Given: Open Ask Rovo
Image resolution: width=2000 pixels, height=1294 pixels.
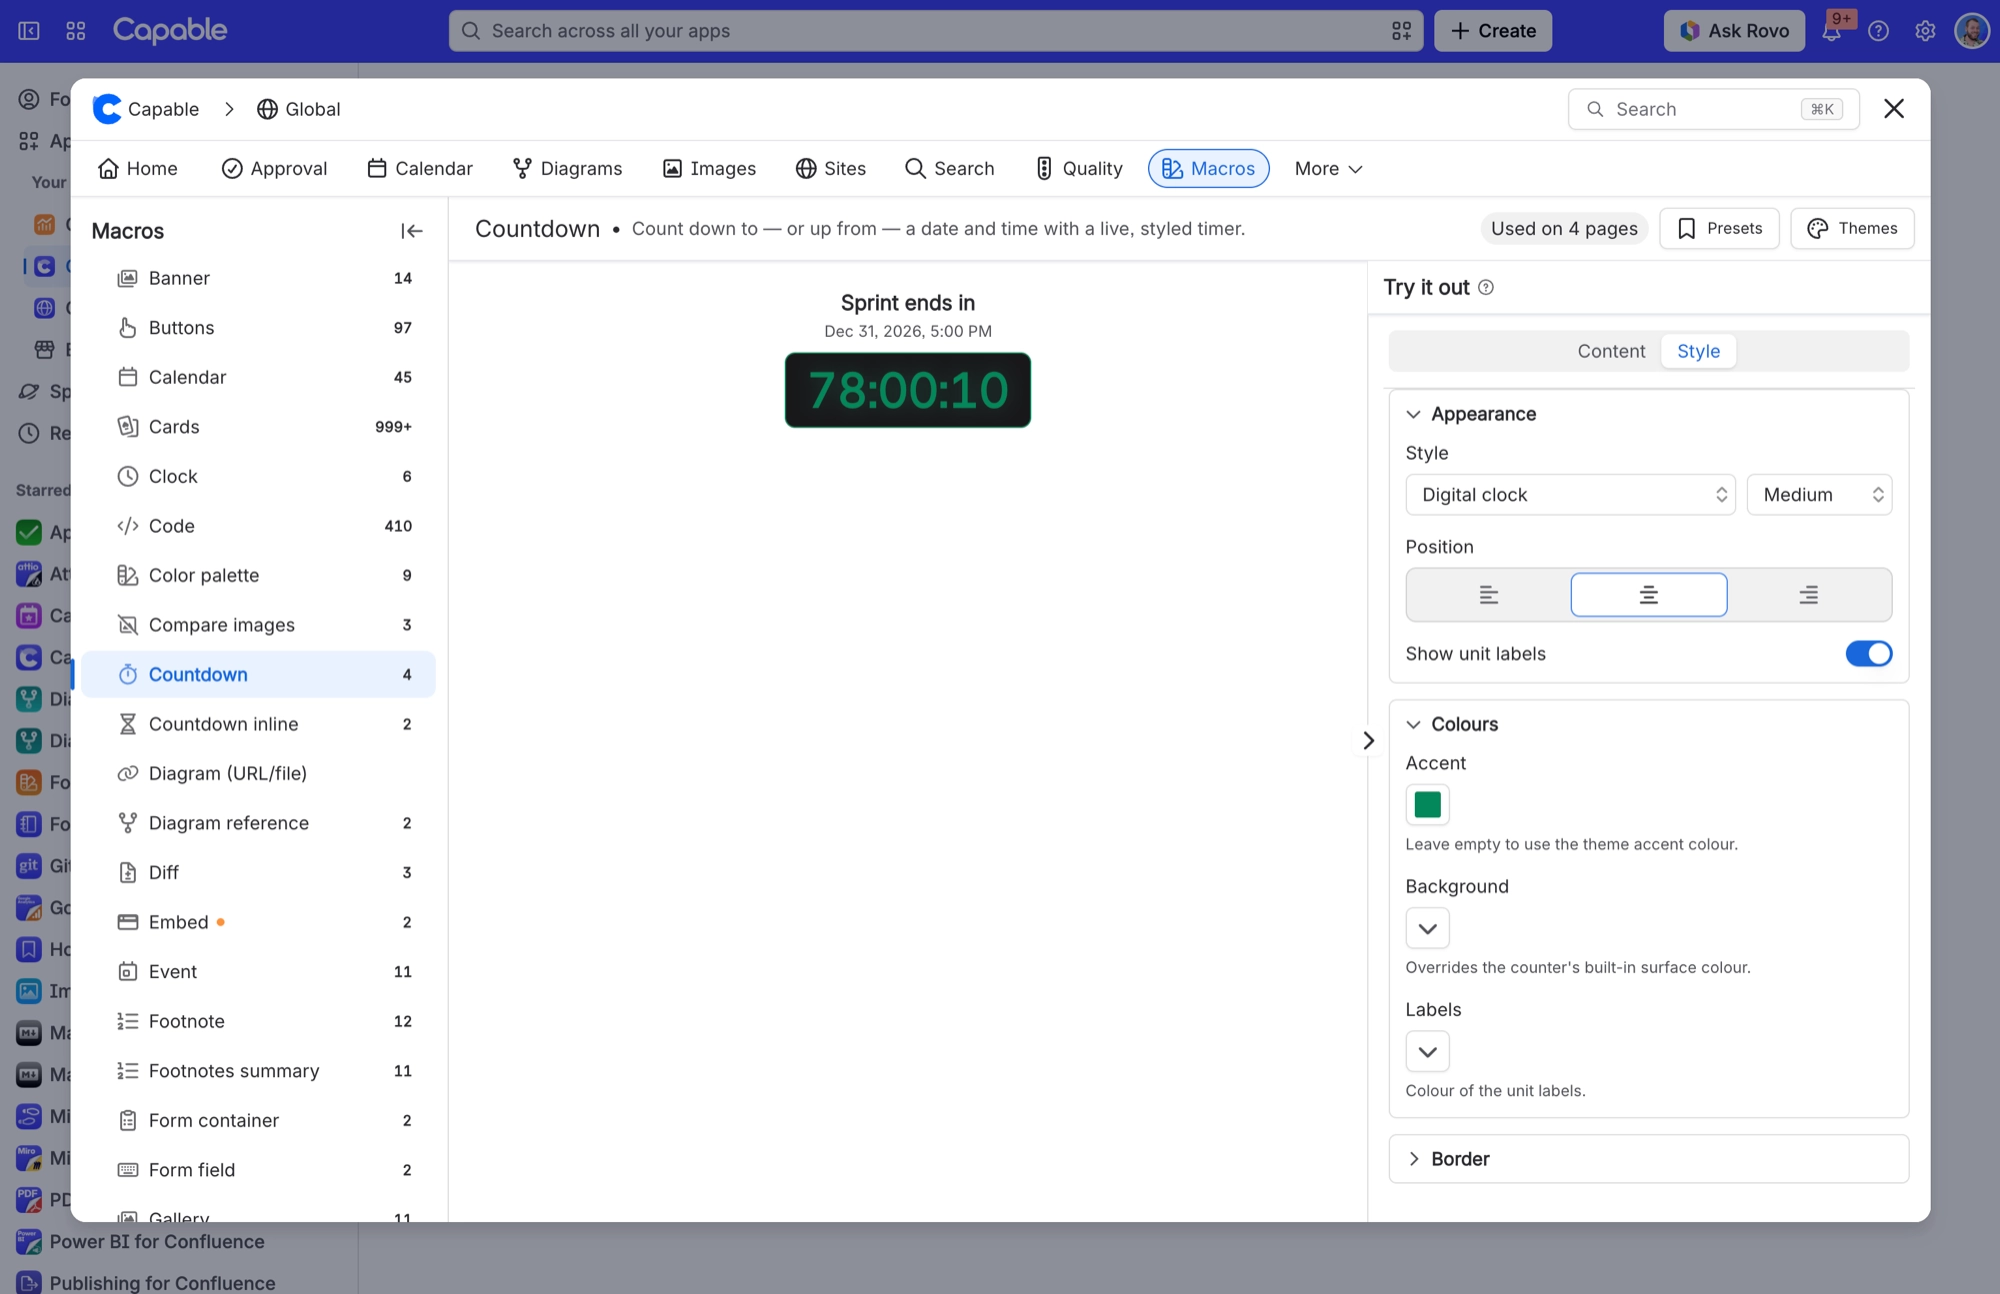Looking at the screenshot, I should tap(1734, 31).
